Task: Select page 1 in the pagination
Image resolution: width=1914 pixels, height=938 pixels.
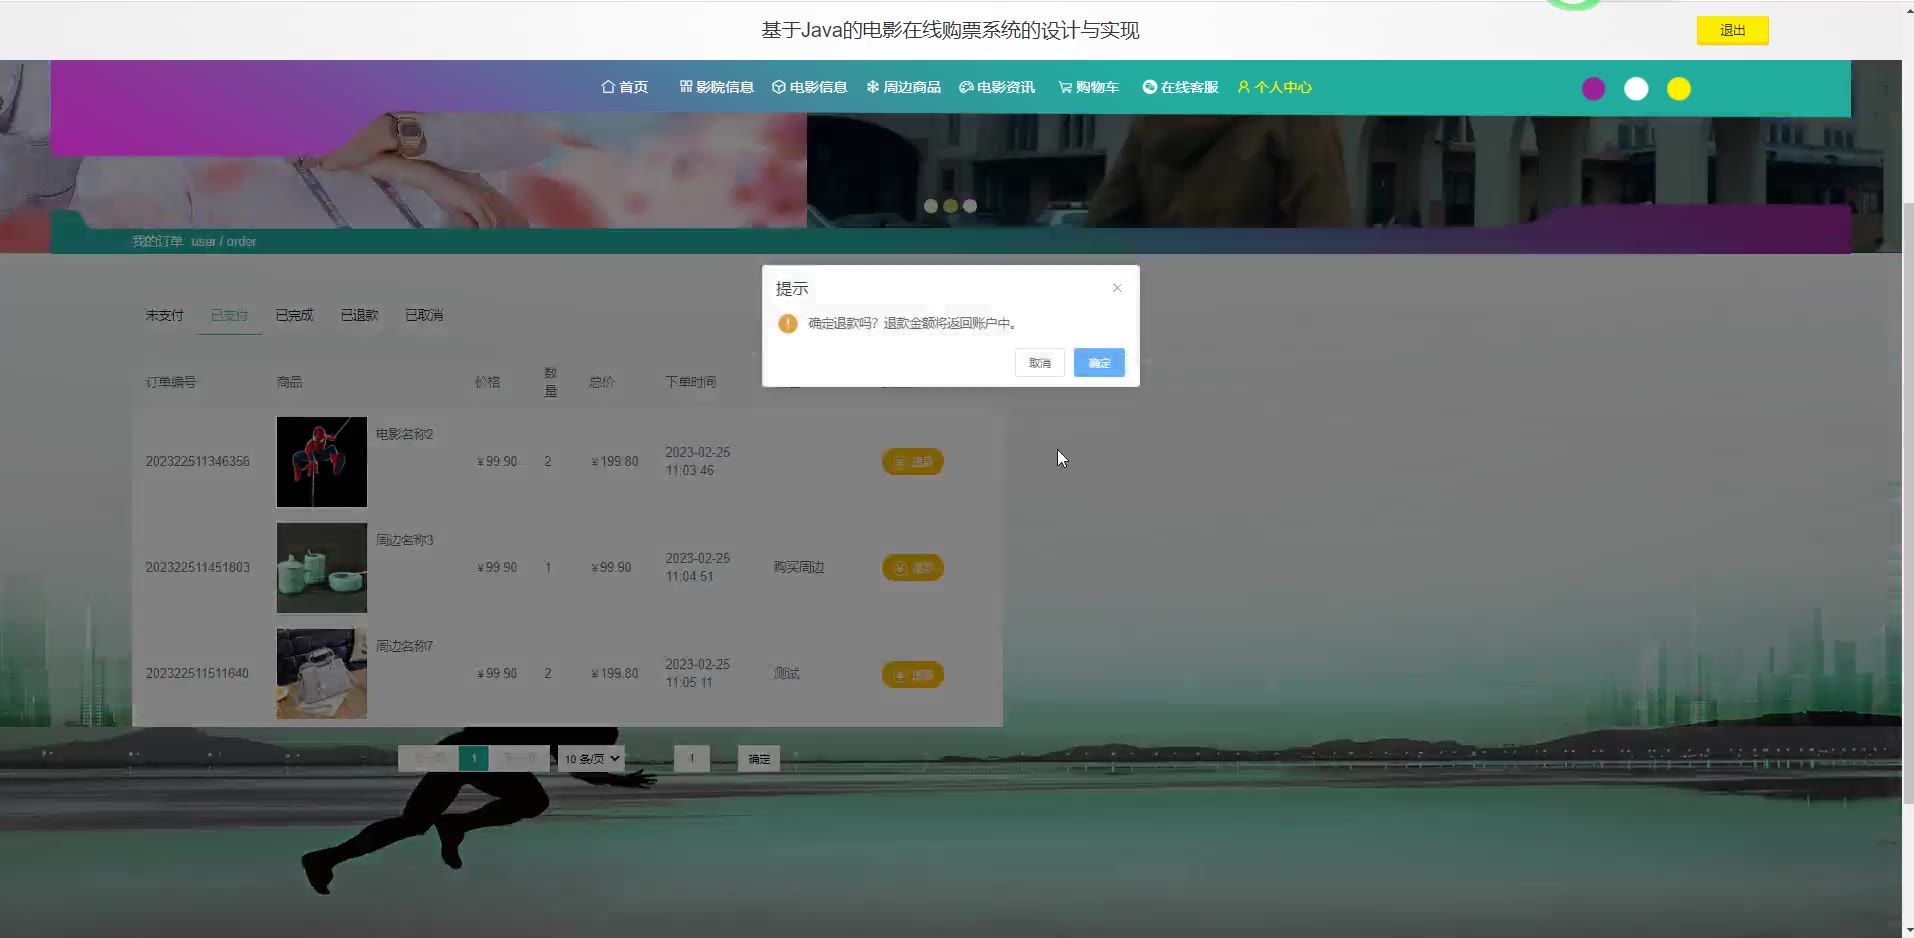Action: coord(474,759)
